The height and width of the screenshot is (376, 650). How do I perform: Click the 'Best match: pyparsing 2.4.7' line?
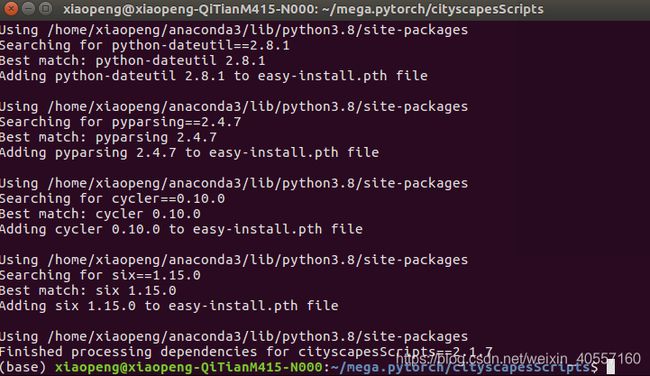pos(109,137)
